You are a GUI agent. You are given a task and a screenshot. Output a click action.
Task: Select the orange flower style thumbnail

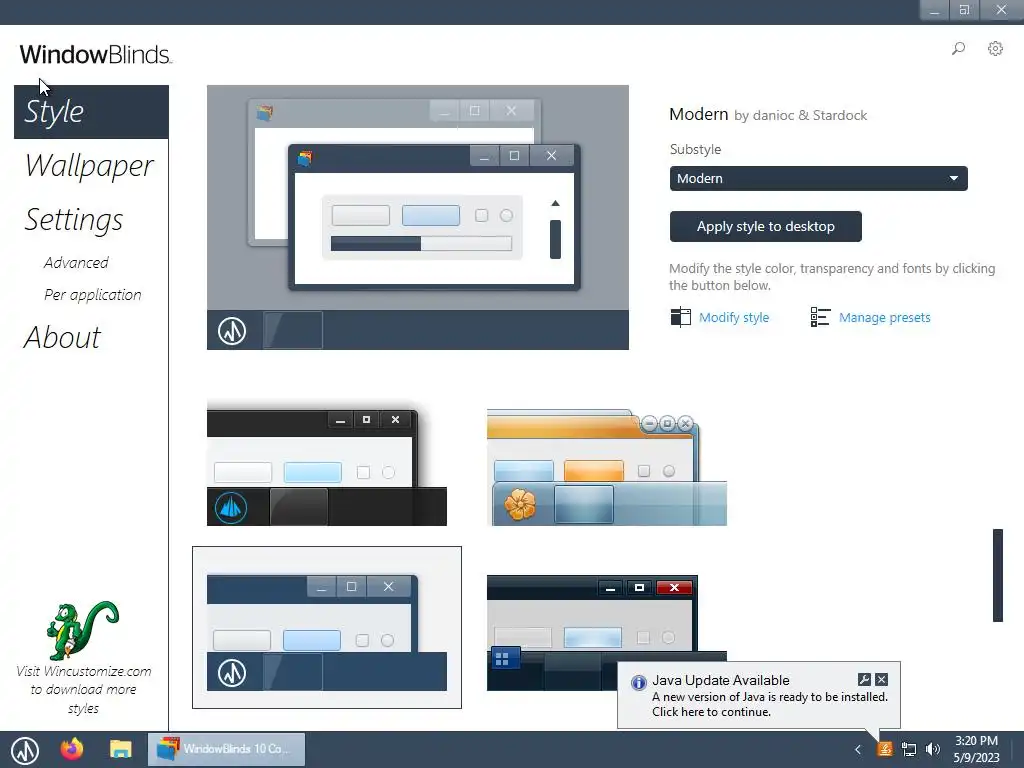607,467
